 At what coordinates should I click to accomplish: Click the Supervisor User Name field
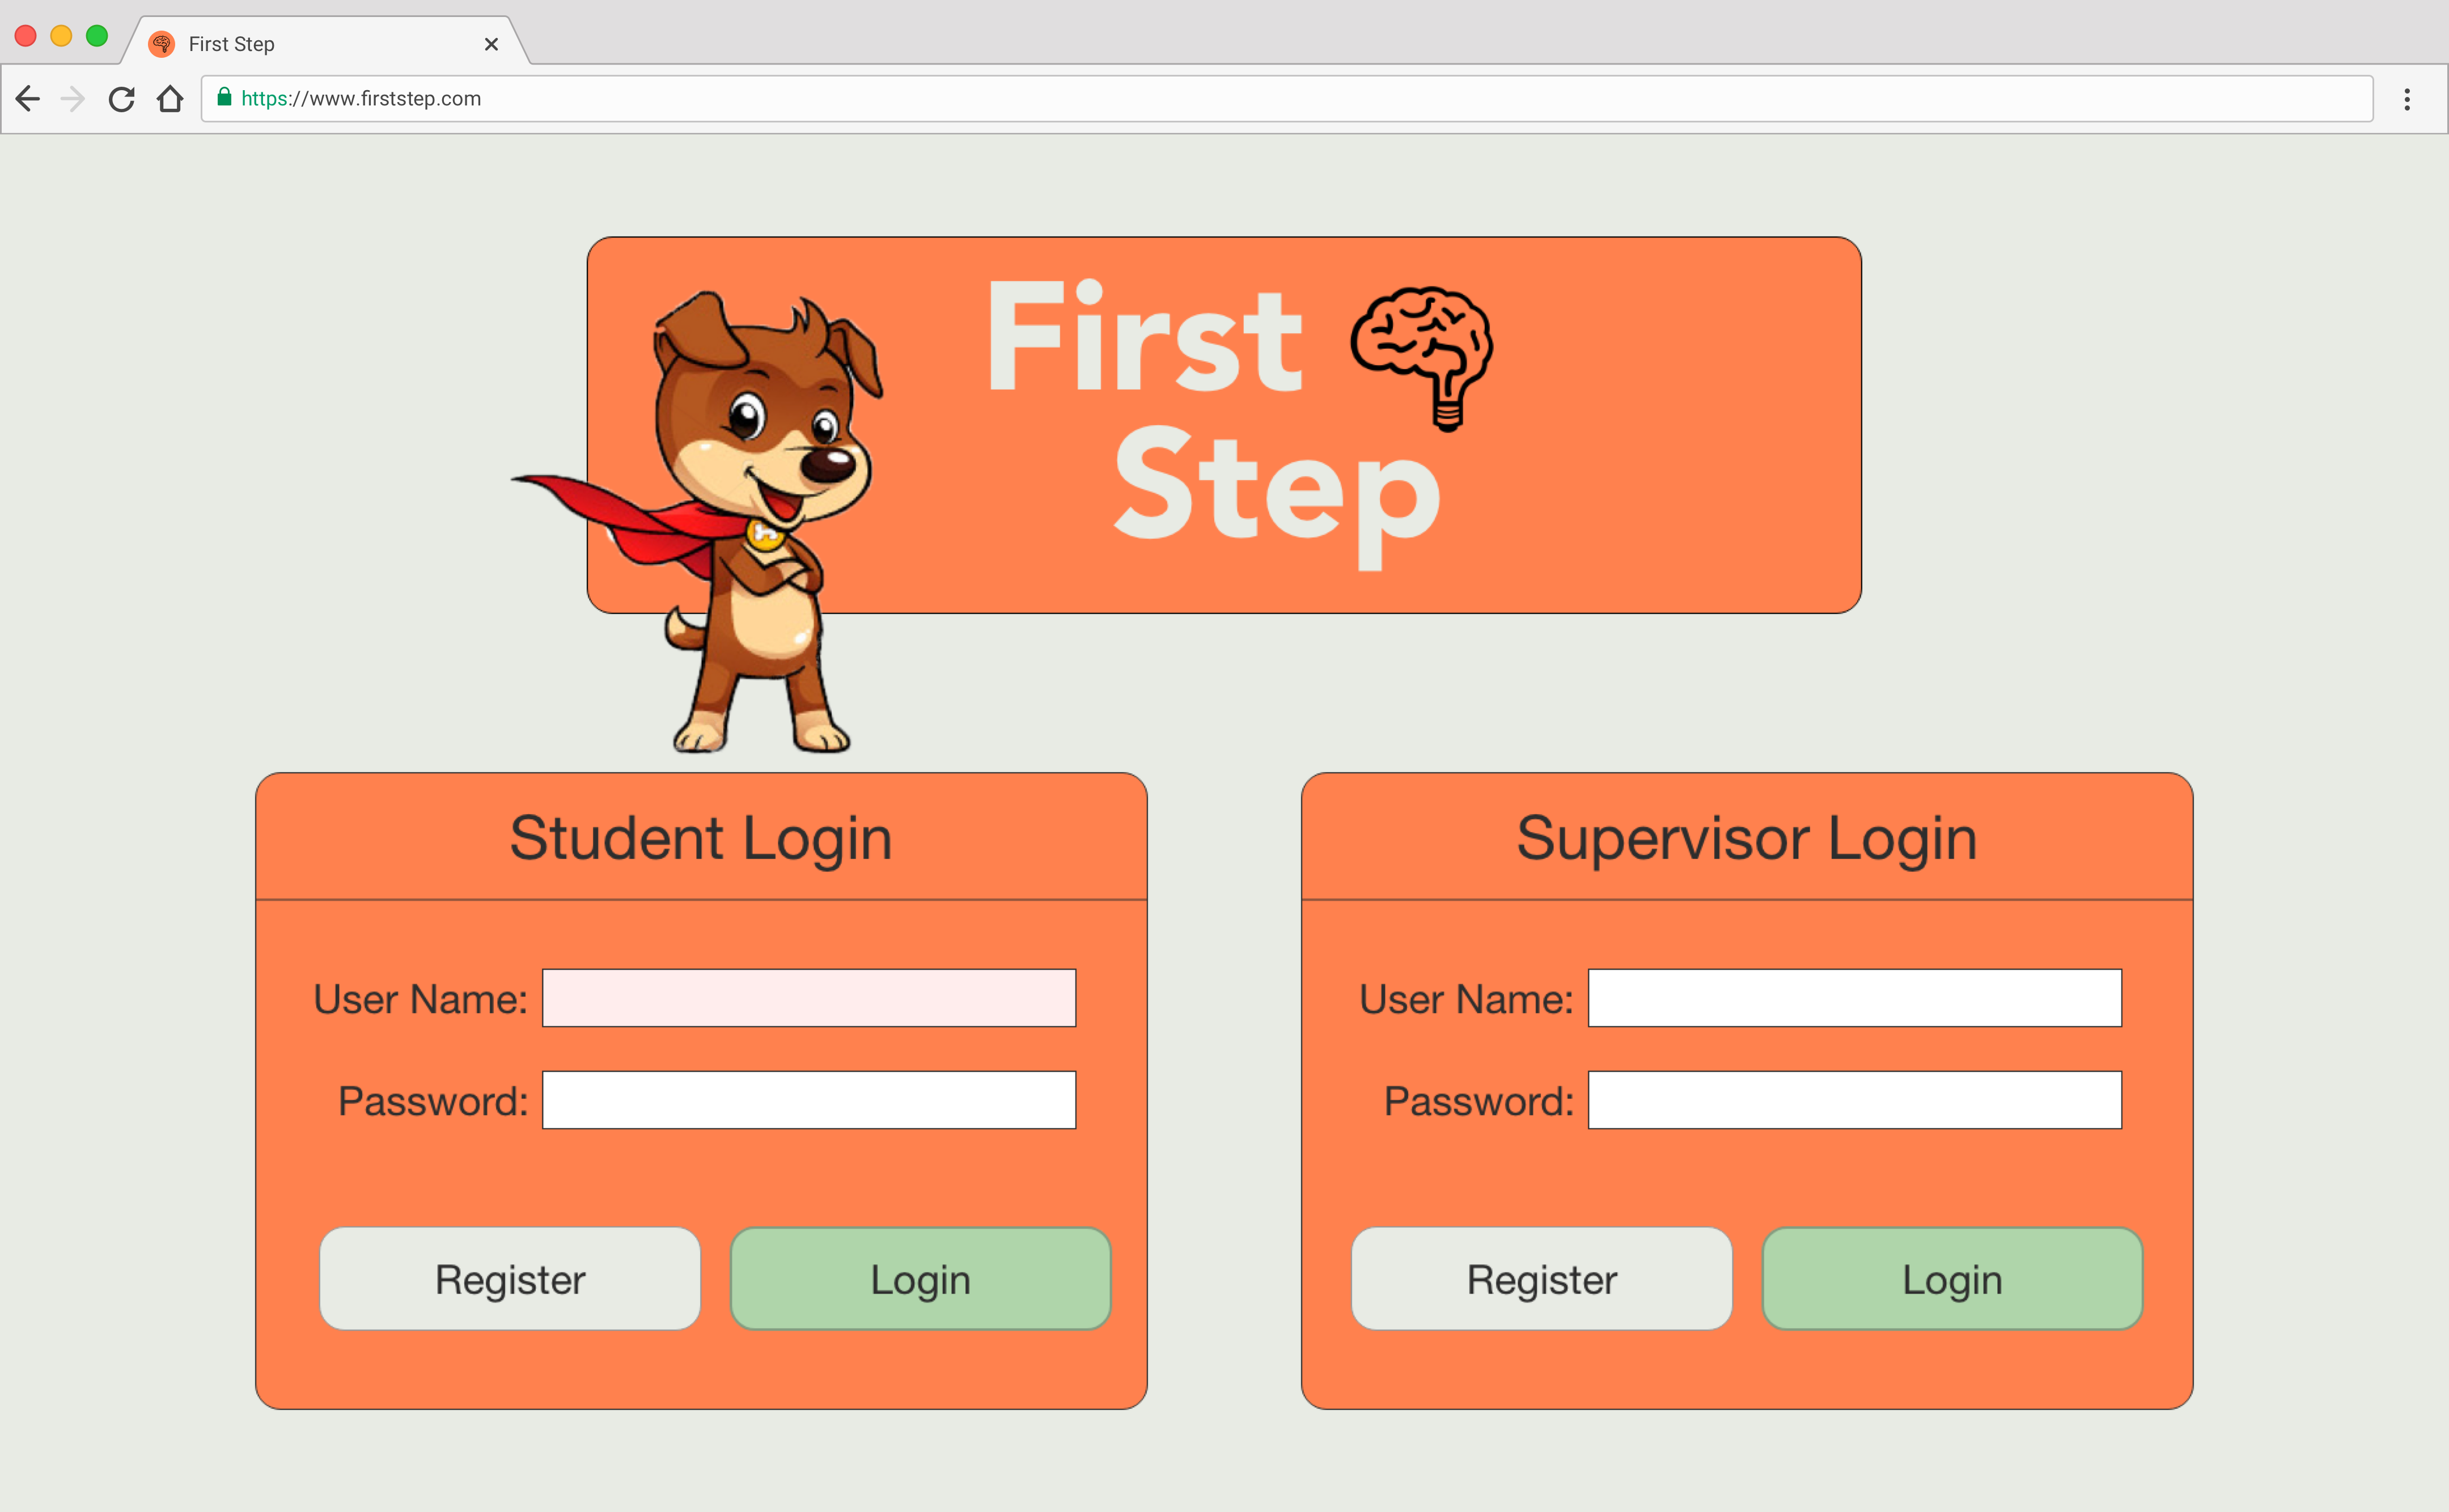click(x=1854, y=997)
